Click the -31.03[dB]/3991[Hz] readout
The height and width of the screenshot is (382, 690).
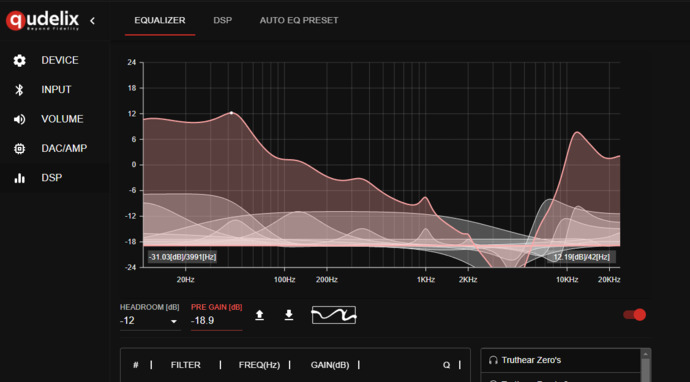[182, 257]
